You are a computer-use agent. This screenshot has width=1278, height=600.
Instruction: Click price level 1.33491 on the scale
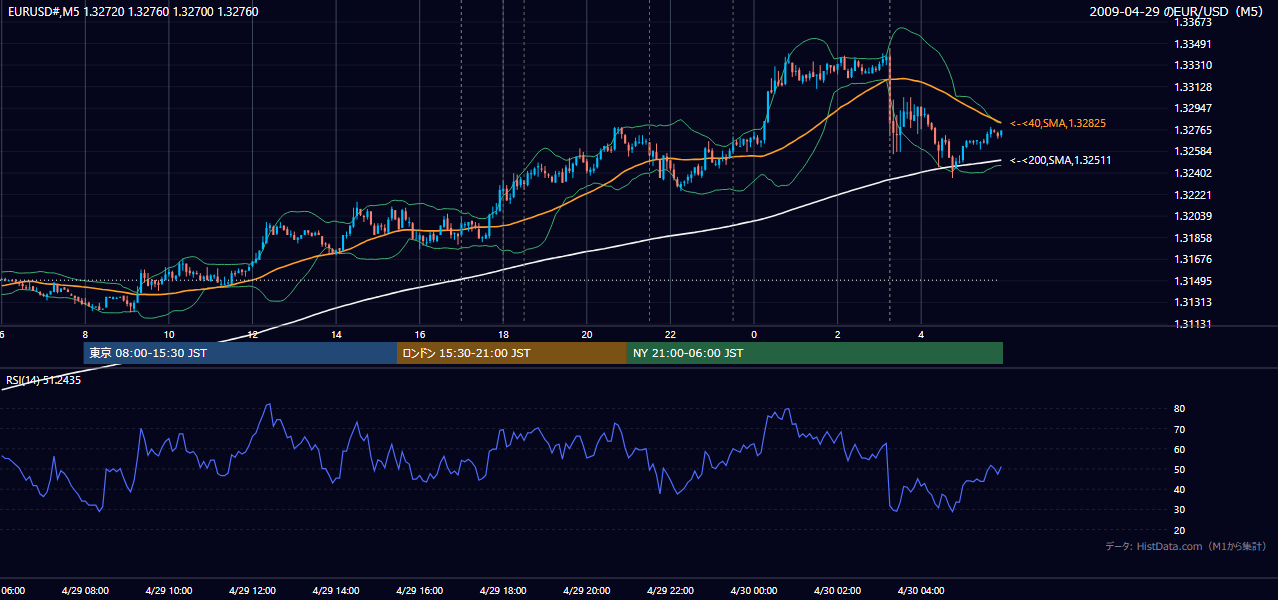pyautogui.click(x=1194, y=44)
